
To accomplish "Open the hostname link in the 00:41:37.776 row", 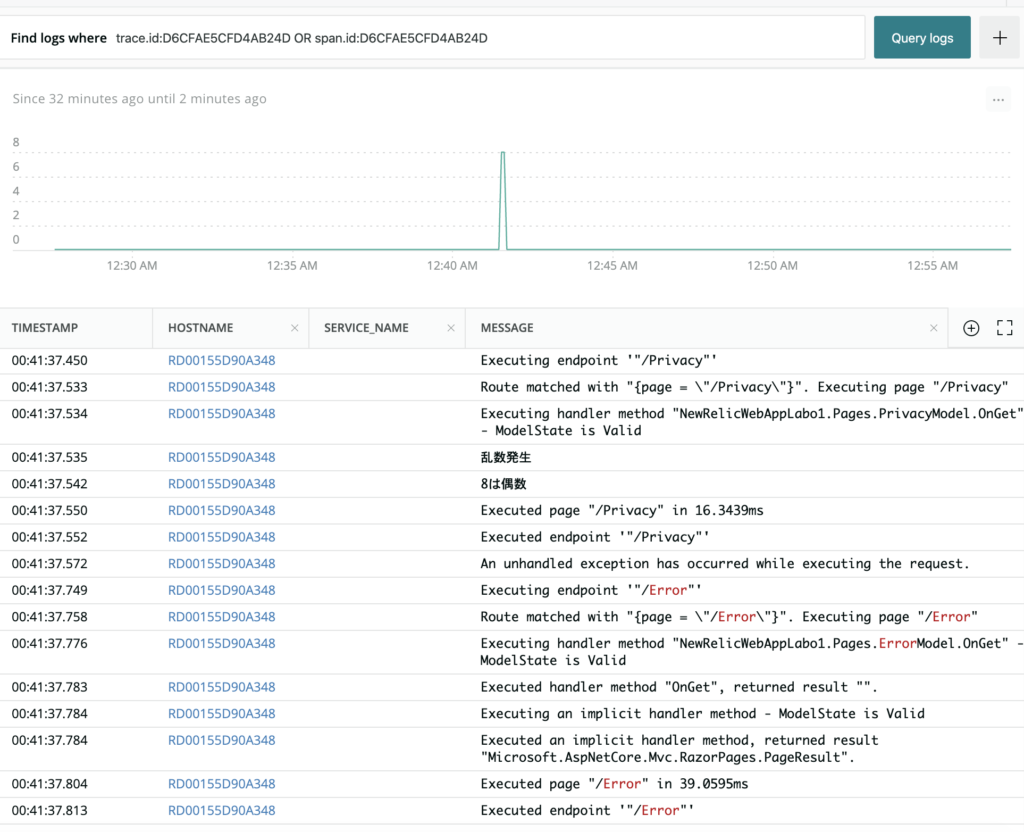I will click(x=221, y=644).
